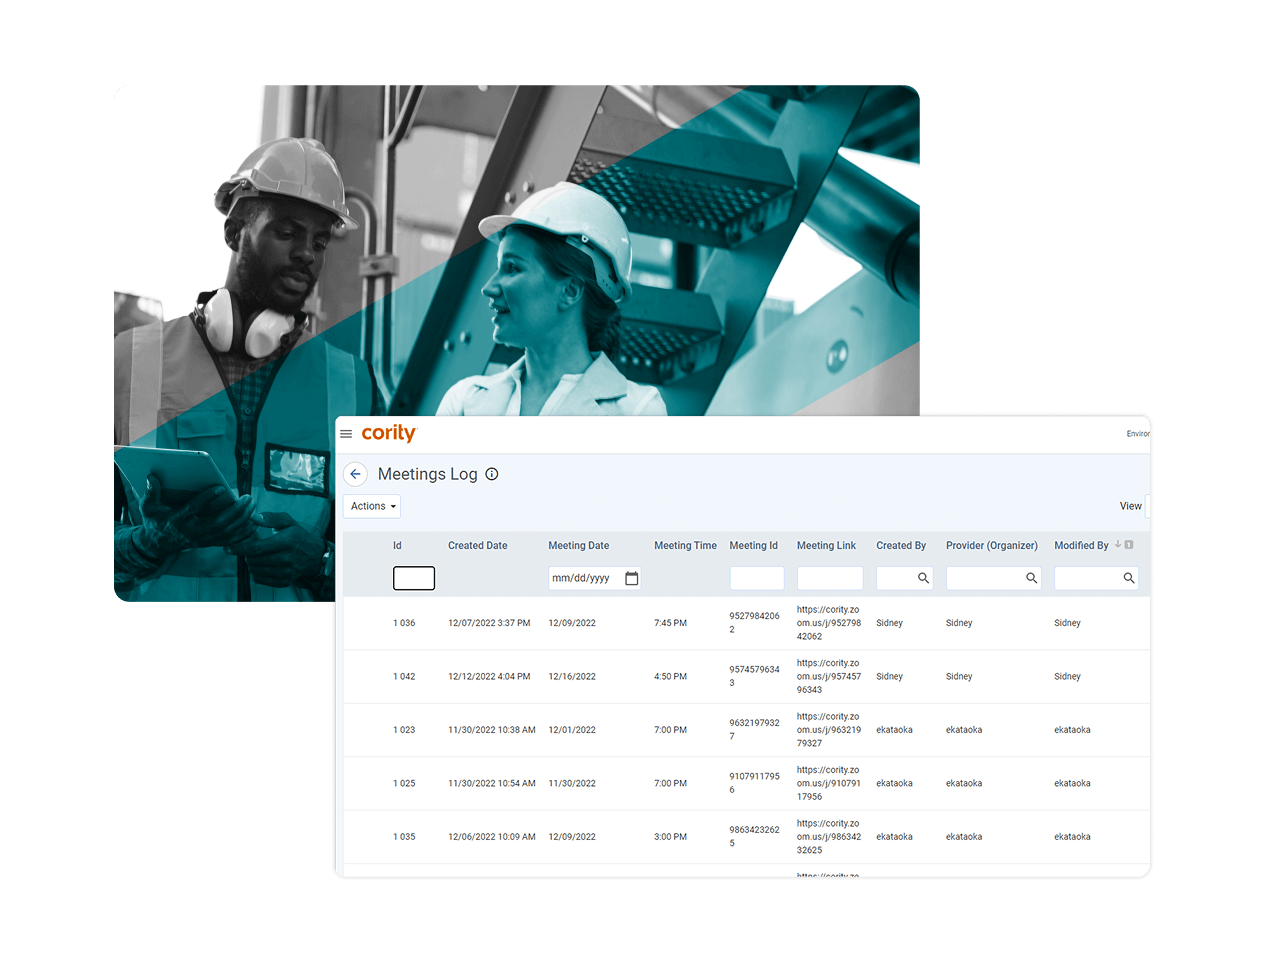Viewport: 1264px width, 960px height.
Task: Click the Provider (Organizer) search icon
Action: click(x=1031, y=578)
